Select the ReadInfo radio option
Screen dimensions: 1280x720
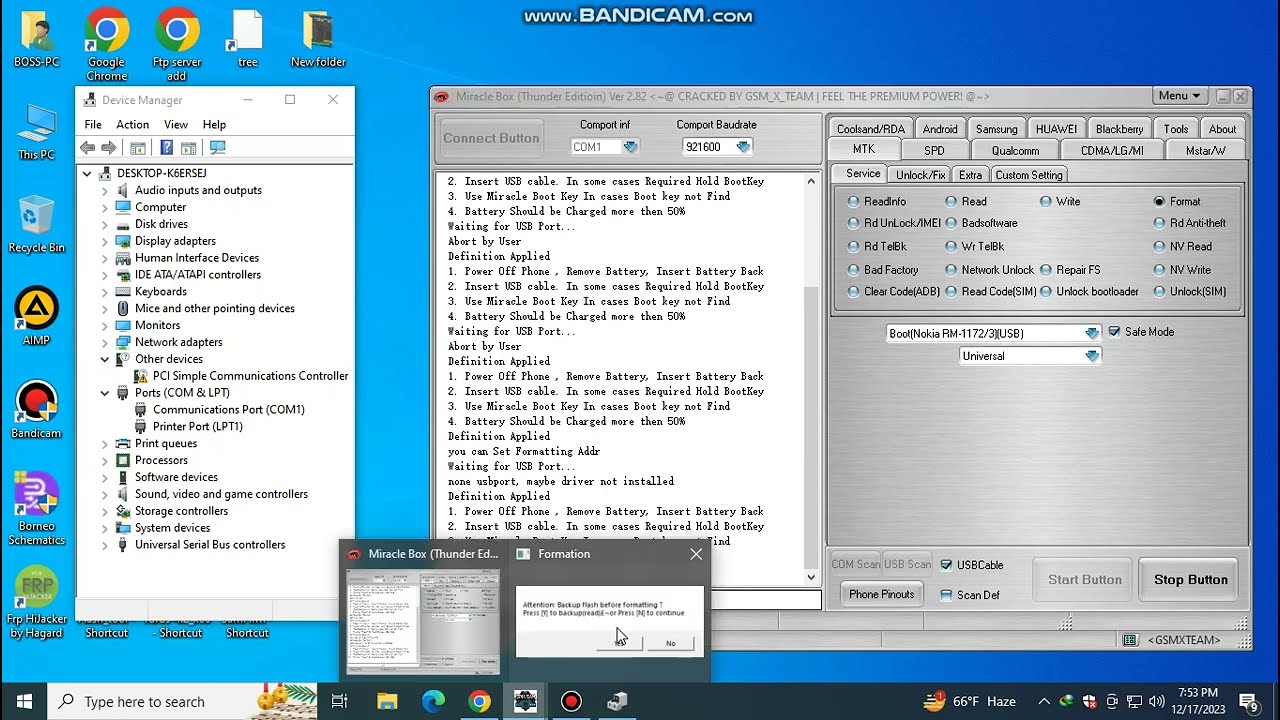(877, 201)
